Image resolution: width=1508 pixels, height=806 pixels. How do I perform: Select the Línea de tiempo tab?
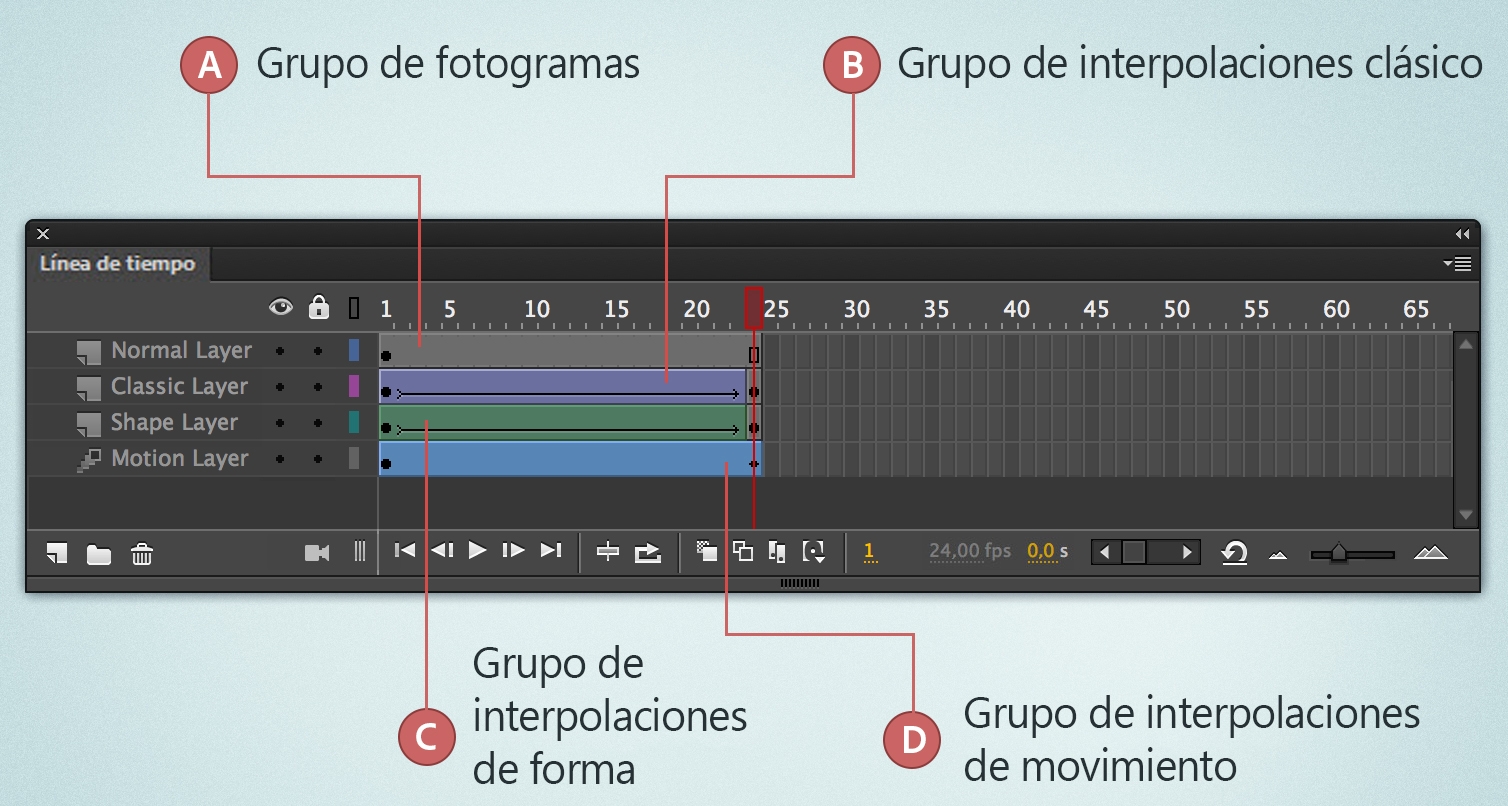point(119,264)
